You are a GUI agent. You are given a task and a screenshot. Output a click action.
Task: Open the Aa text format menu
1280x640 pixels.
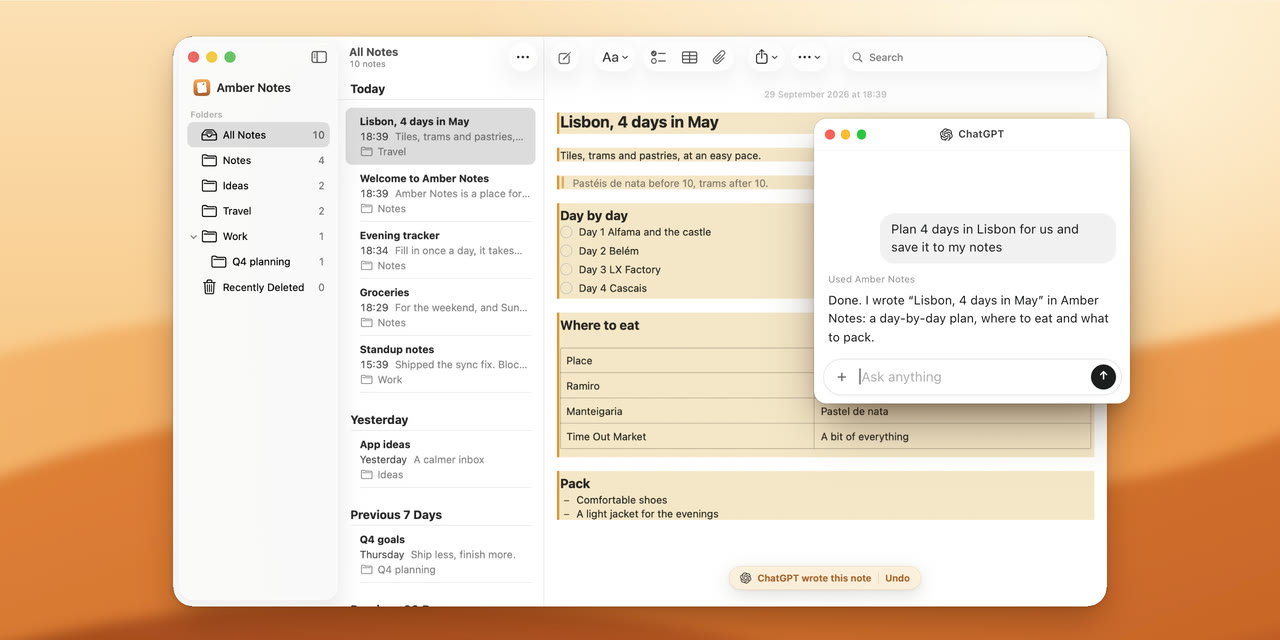pyautogui.click(x=615, y=58)
